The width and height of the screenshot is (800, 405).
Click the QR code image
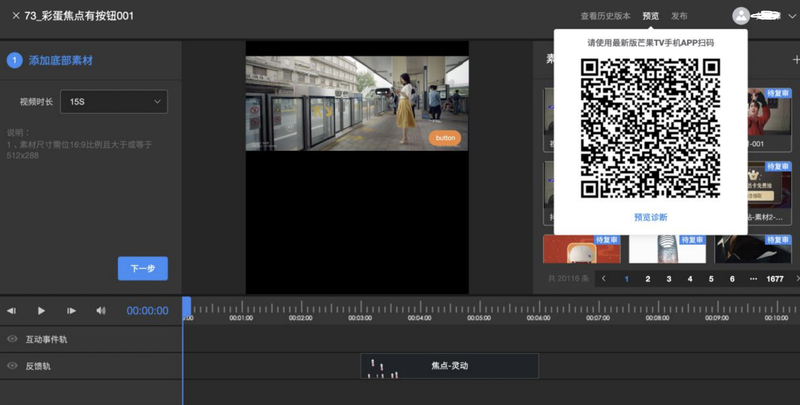click(x=651, y=128)
